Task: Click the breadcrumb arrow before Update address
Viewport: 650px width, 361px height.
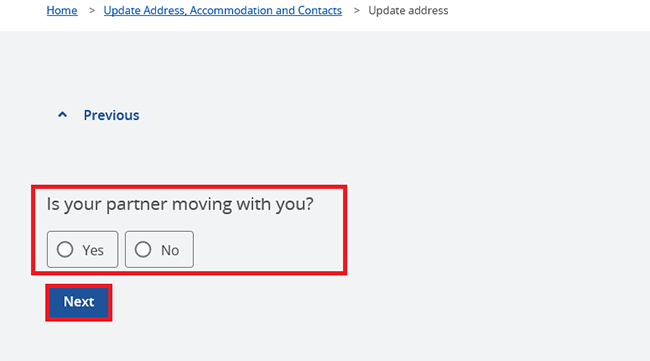Action: coord(356,10)
